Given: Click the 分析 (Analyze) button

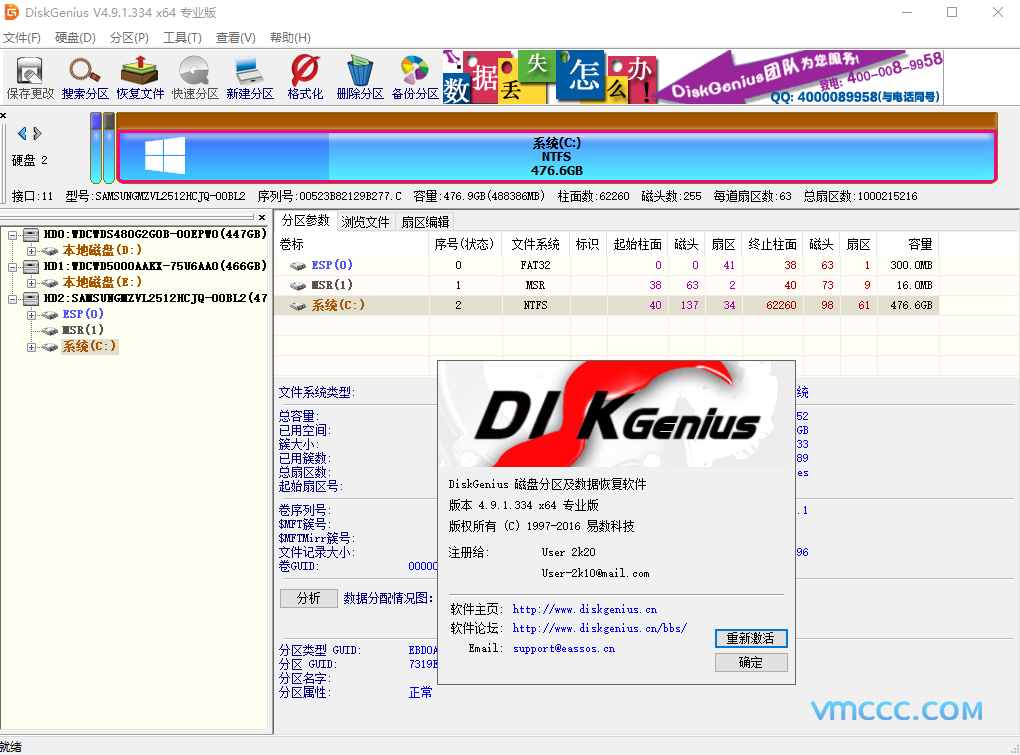Looking at the screenshot, I should click(308, 598).
